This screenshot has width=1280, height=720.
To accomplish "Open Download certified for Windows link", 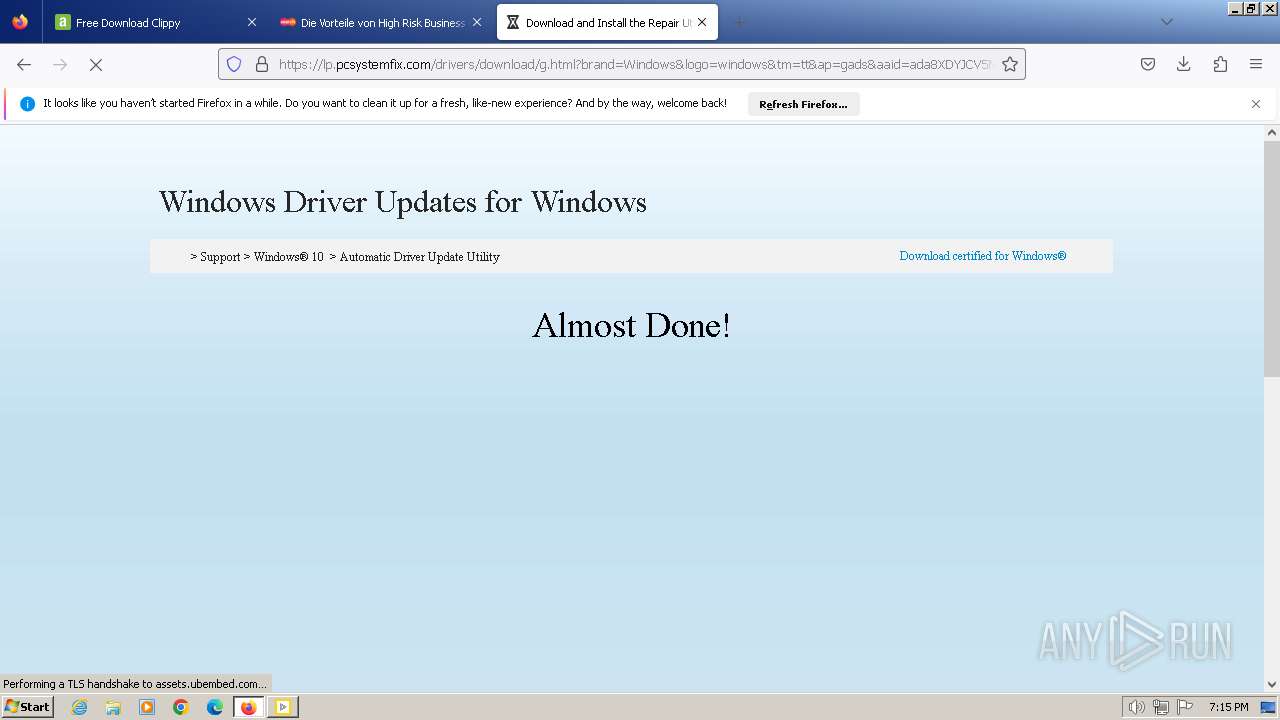I will [x=982, y=256].
